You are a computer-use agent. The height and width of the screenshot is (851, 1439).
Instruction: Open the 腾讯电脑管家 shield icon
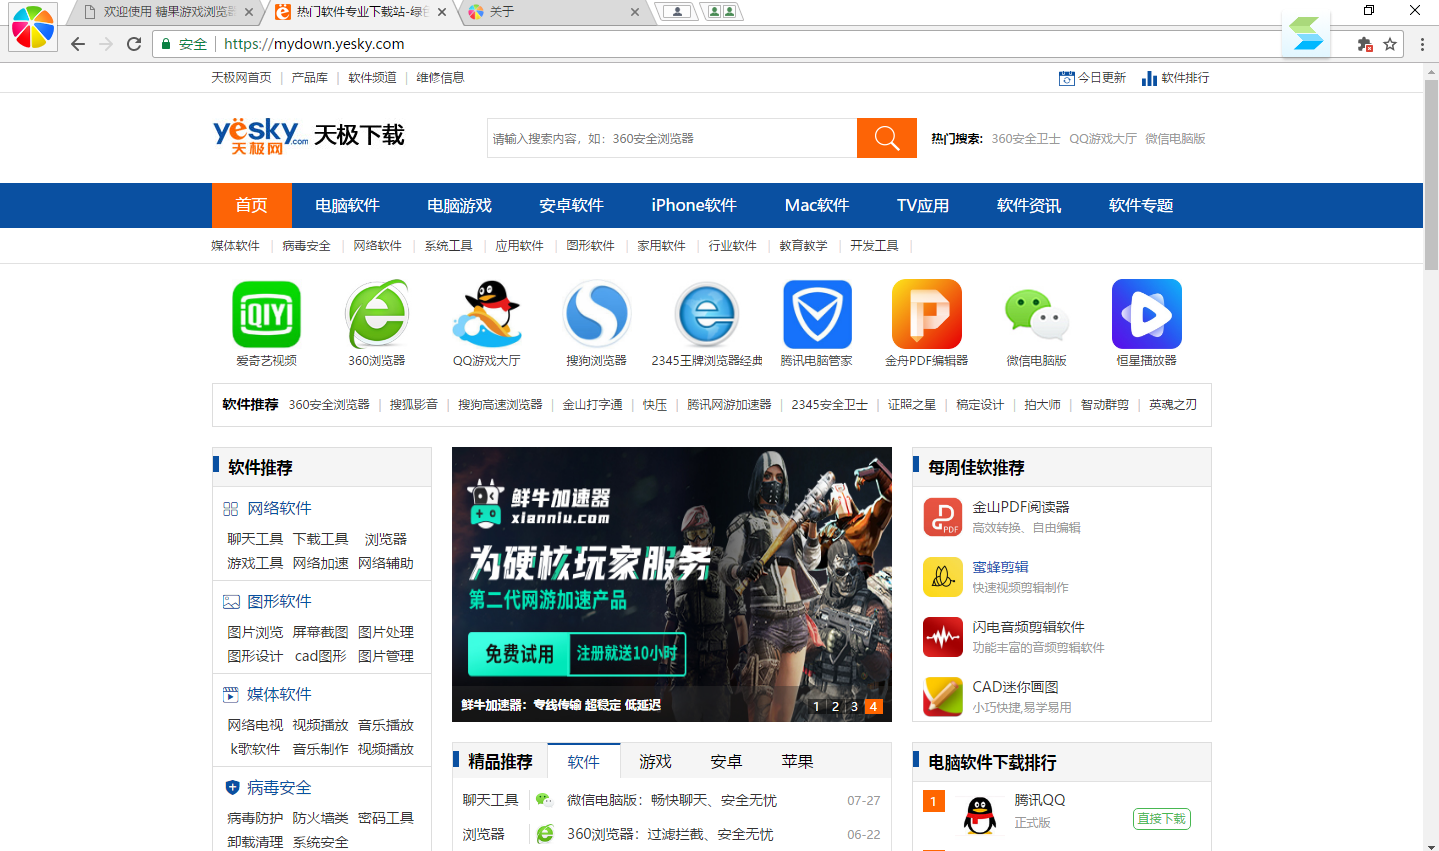tap(817, 314)
